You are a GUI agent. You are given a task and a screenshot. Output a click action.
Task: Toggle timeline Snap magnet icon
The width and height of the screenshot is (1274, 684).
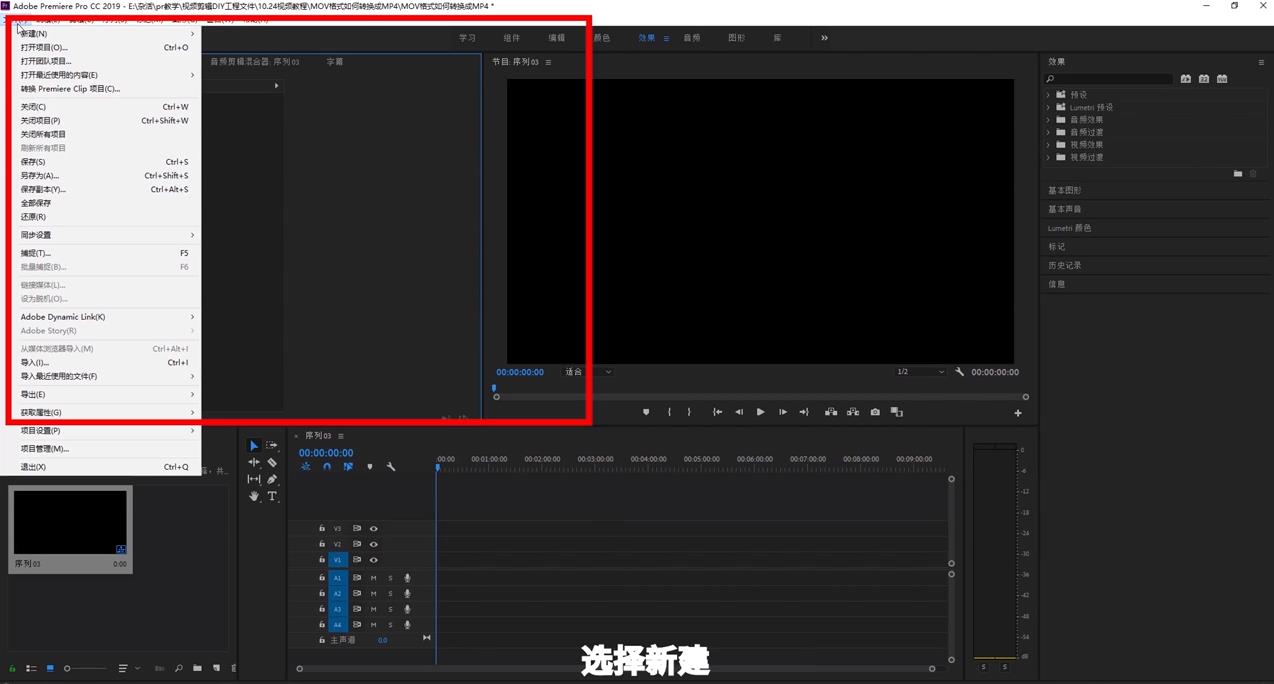tap(326, 466)
